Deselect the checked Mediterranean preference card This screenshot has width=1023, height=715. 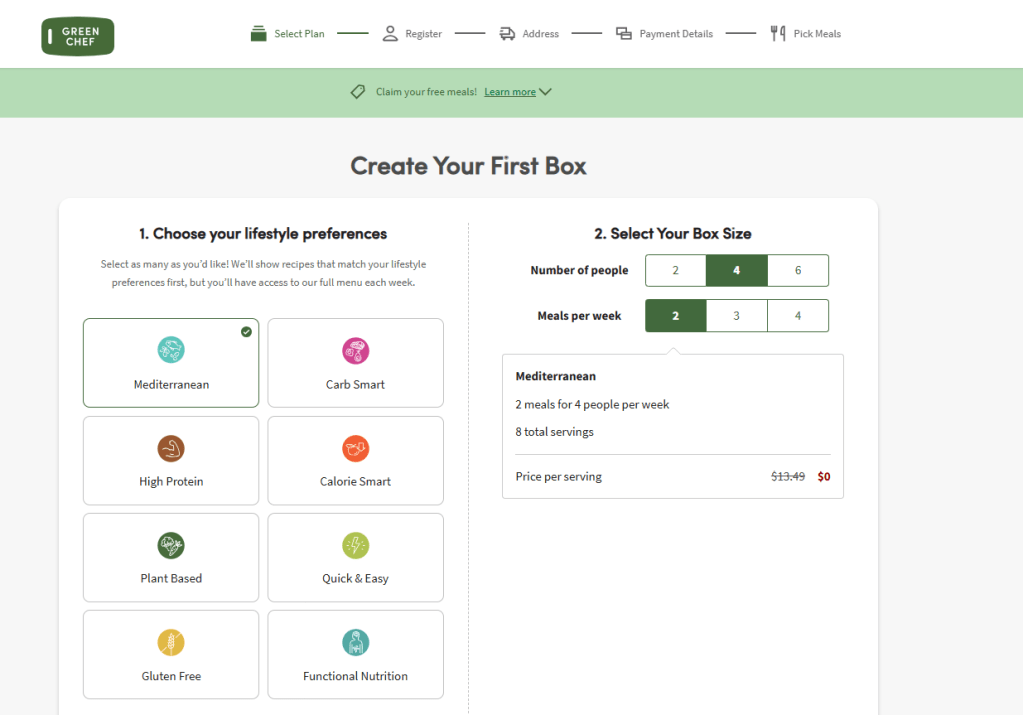pos(171,363)
